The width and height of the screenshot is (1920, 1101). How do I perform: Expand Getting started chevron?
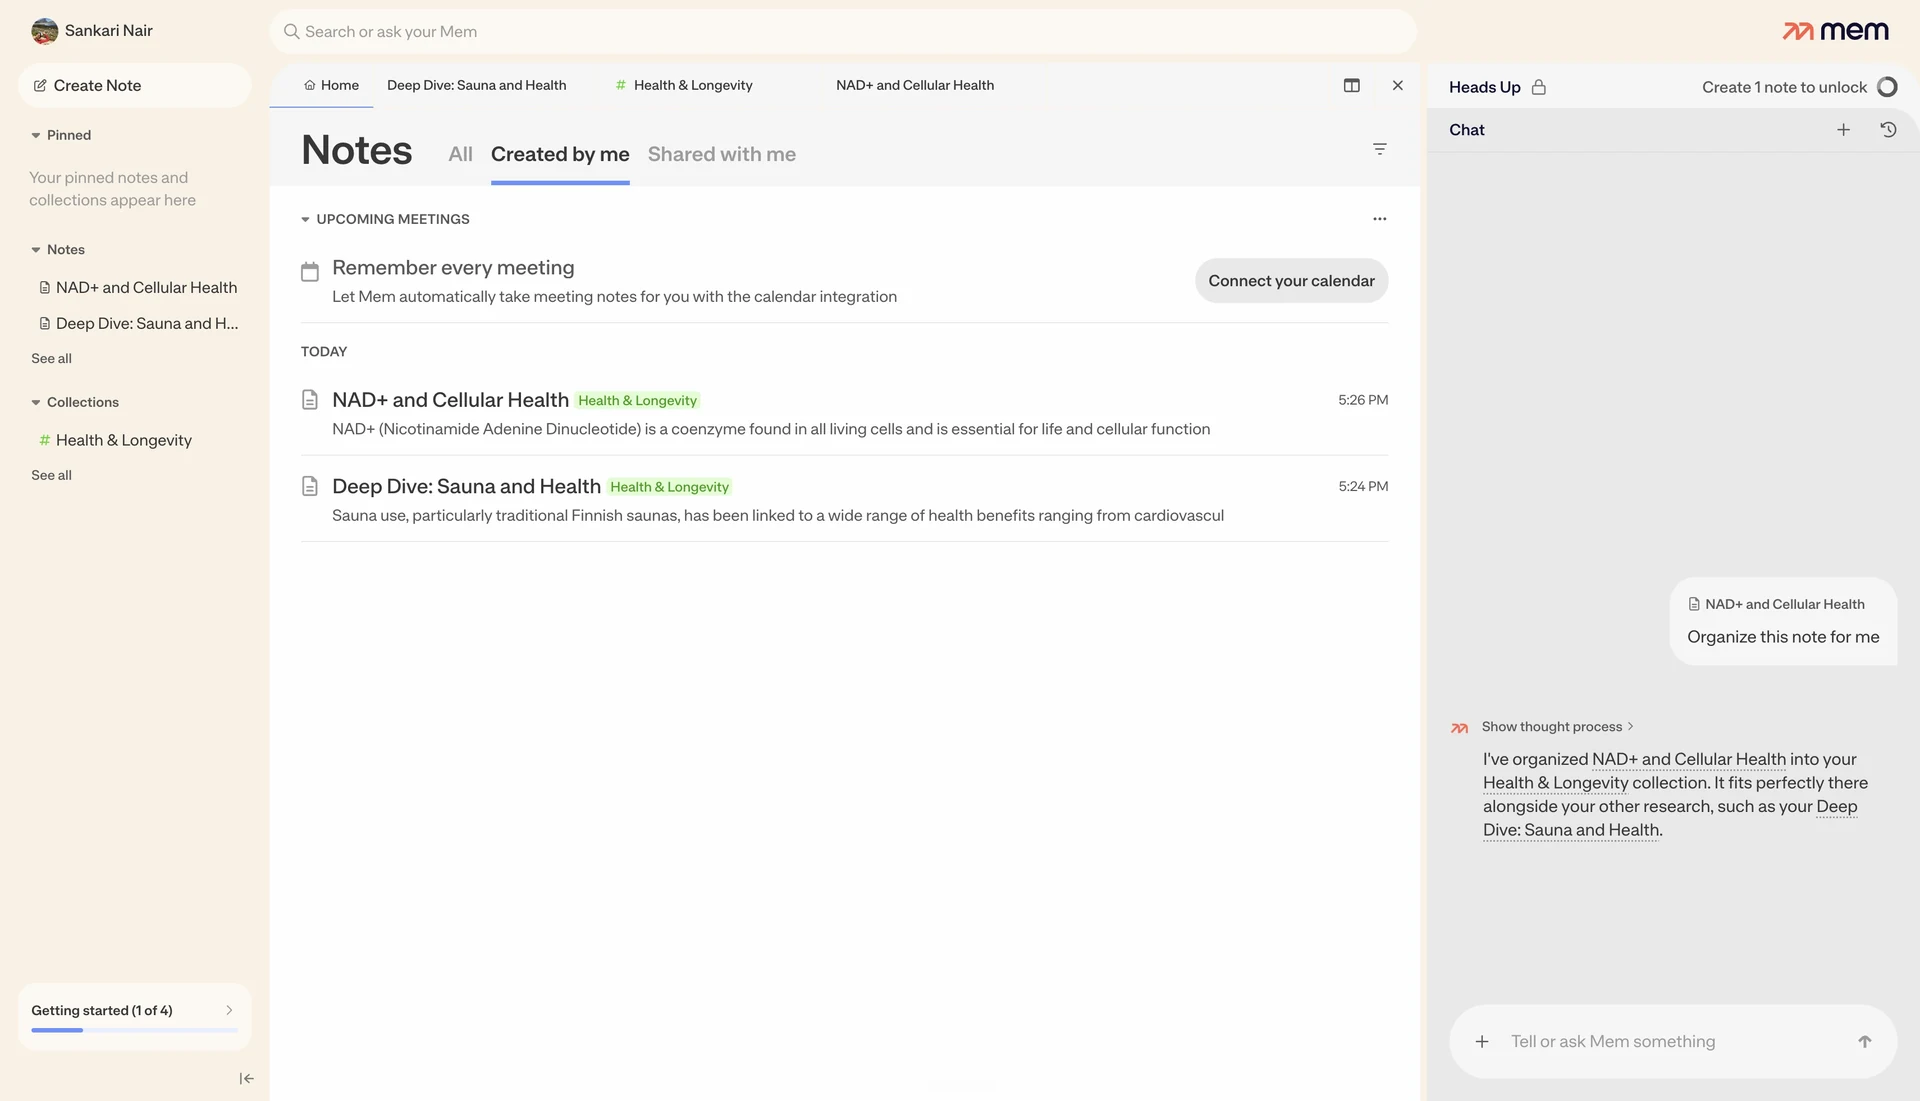(x=229, y=1011)
